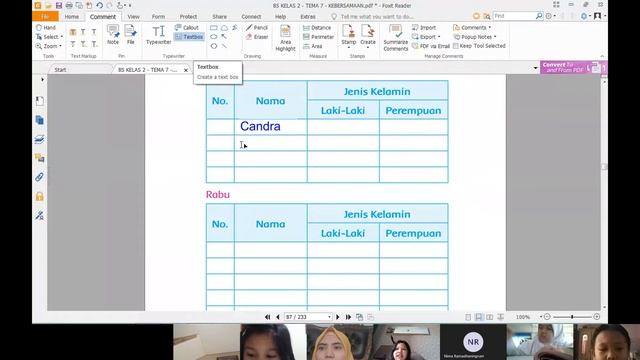Open the Bookmarks side panel
Viewport: 640px width, 360px height.
pyautogui.click(x=40, y=101)
